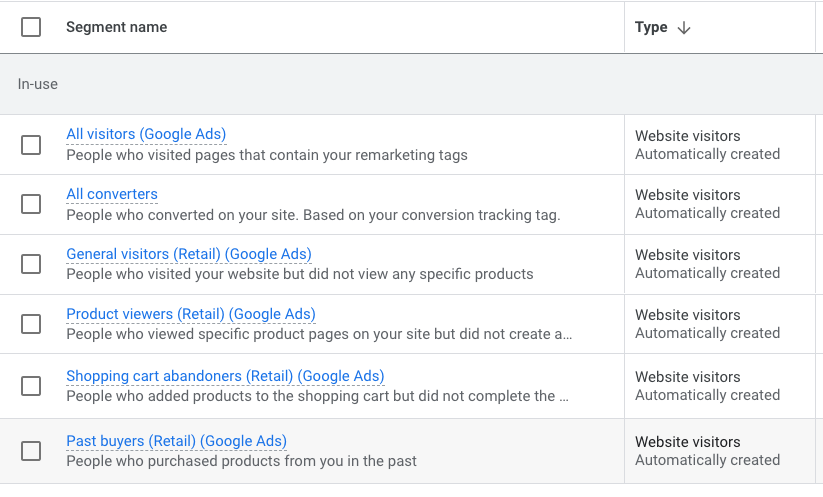Open the All converters segment link
Image resolution: width=823 pixels, height=497 pixels.
point(112,194)
